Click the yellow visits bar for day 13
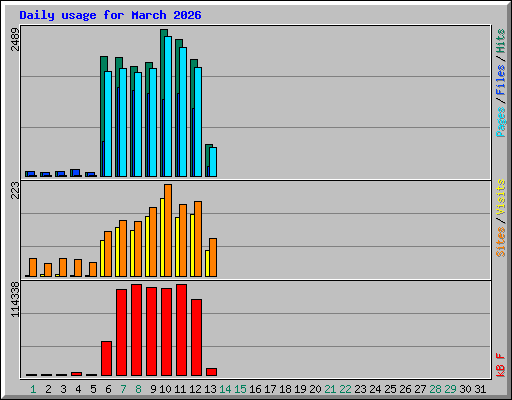Viewport: 512px width, 400px height. [207, 263]
